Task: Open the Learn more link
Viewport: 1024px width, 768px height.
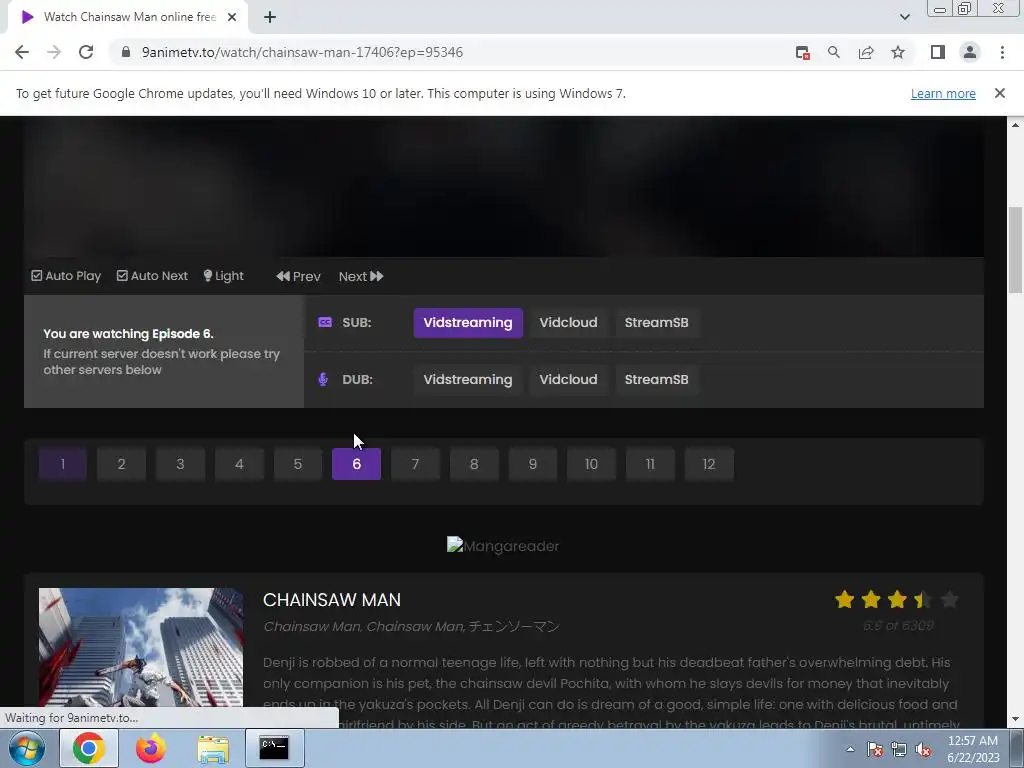Action: [943, 93]
